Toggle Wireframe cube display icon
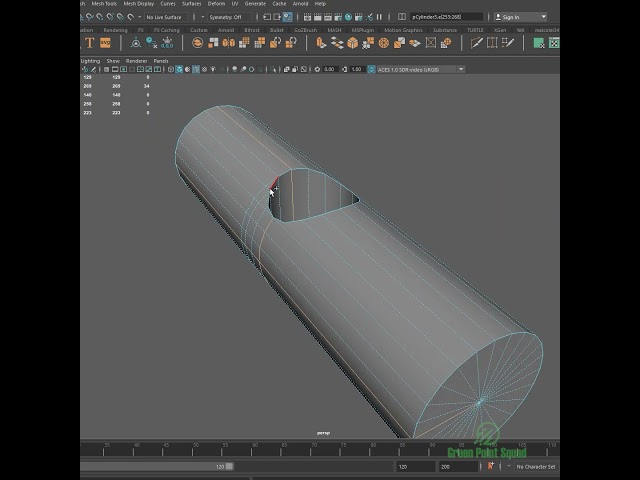 point(171,69)
